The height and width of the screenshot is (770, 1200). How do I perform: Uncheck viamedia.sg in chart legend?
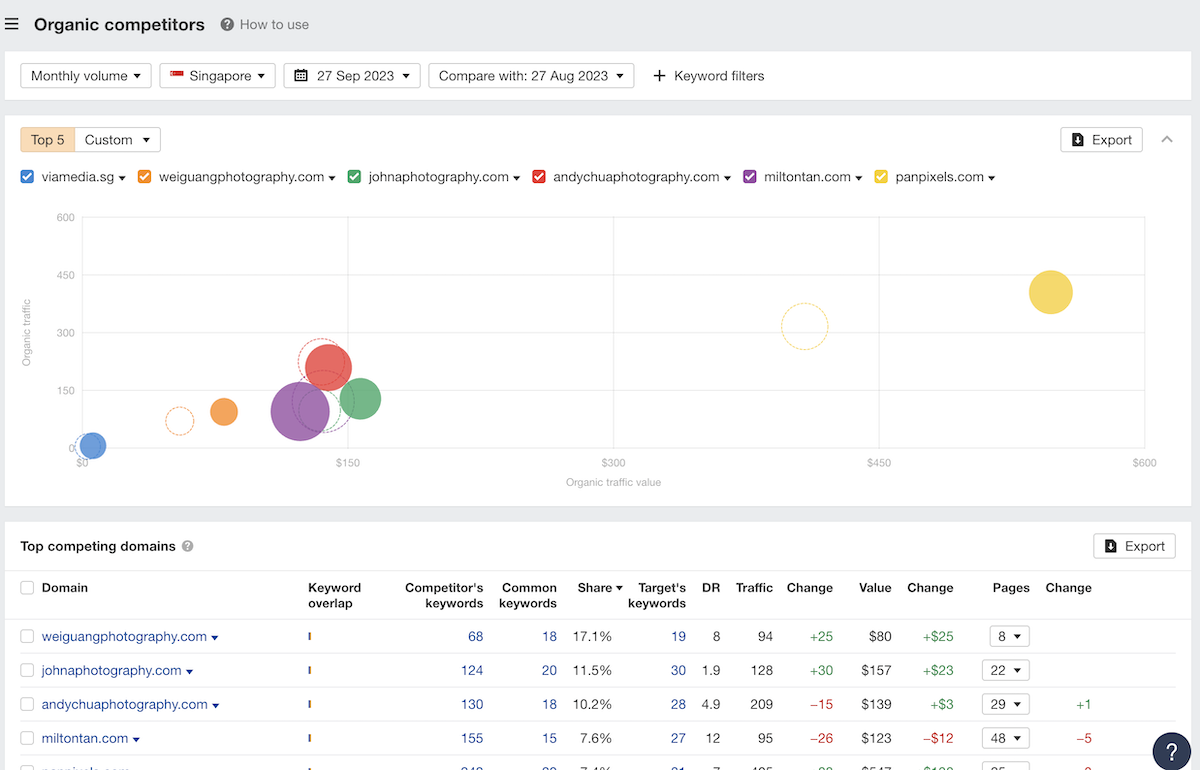[x=28, y=177]
